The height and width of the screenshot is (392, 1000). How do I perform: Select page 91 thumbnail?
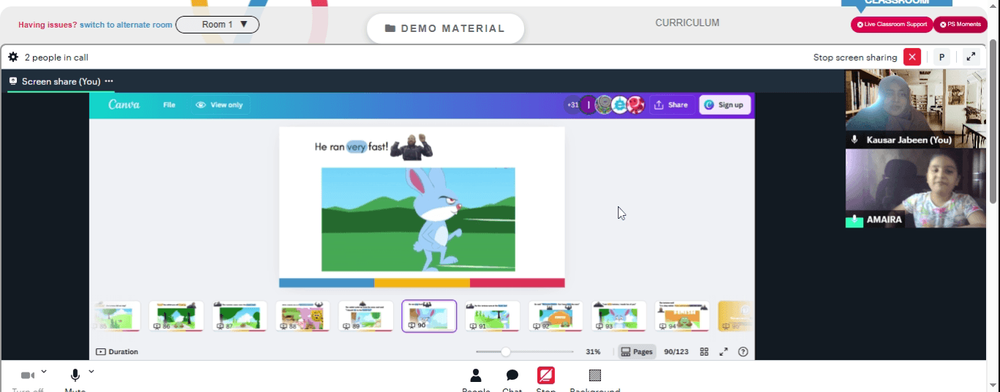pyautogui.click(x=492, y=316)
